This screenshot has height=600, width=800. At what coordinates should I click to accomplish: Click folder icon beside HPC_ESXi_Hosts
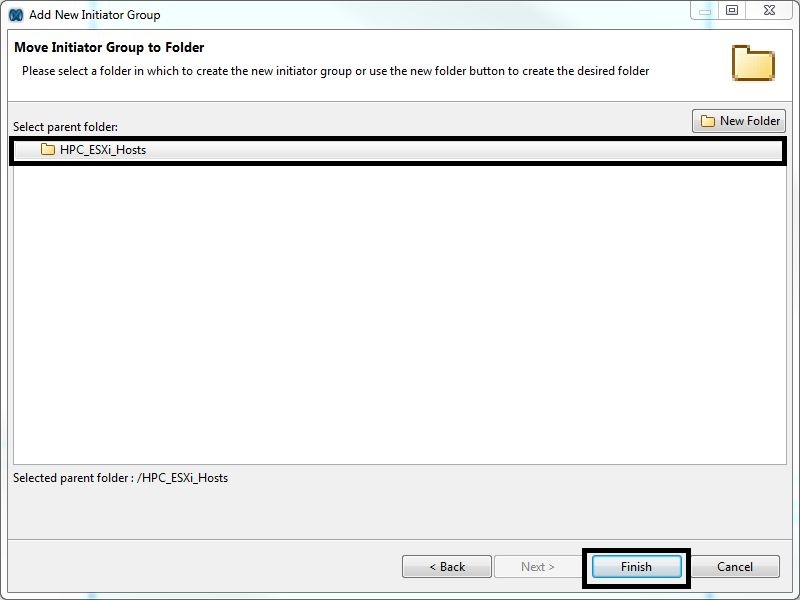48,150
